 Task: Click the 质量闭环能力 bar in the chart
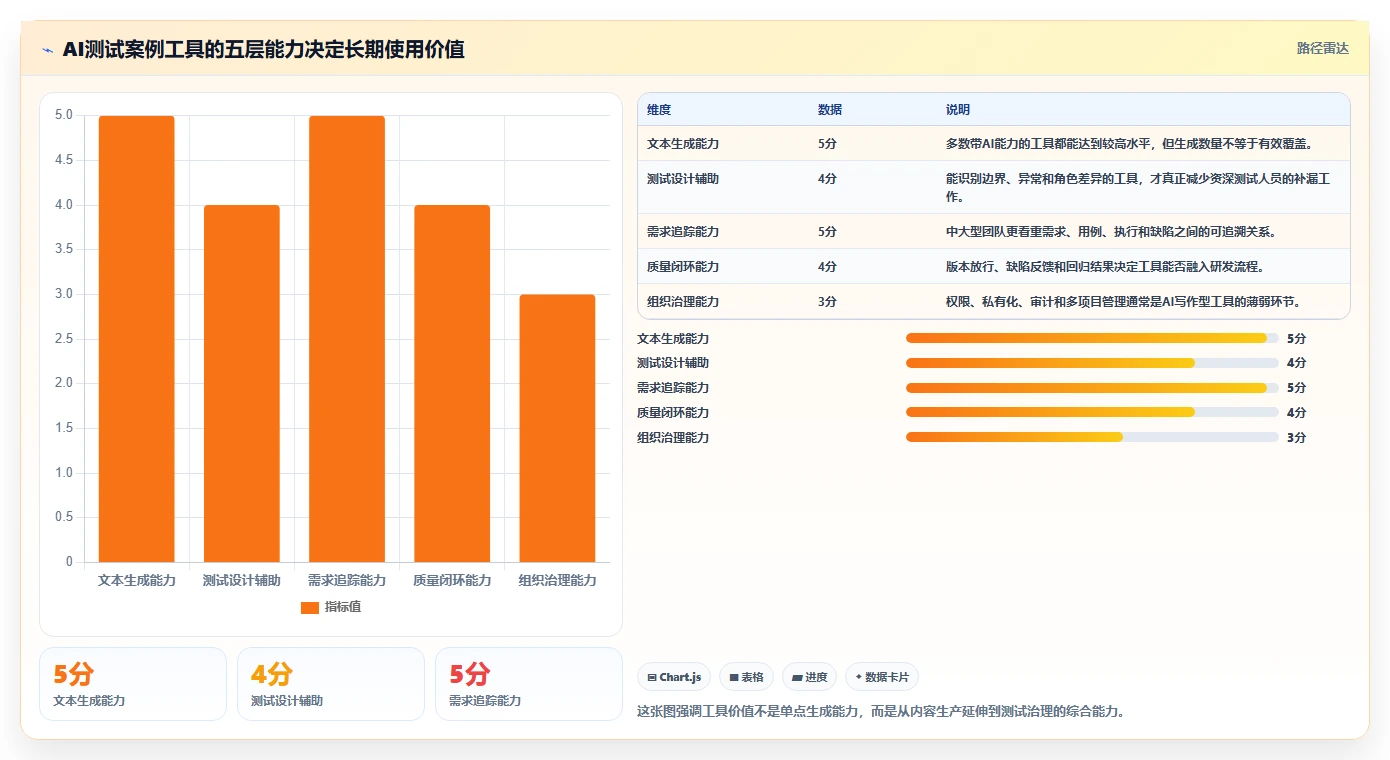point(452,383)
